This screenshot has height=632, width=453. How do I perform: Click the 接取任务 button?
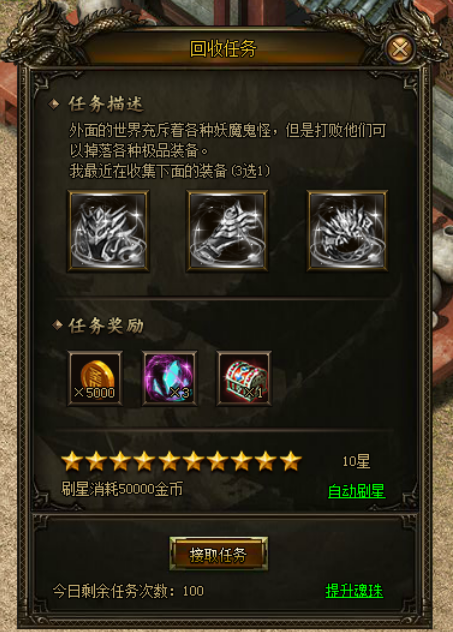pyautogui.click(x=218, y=555)
